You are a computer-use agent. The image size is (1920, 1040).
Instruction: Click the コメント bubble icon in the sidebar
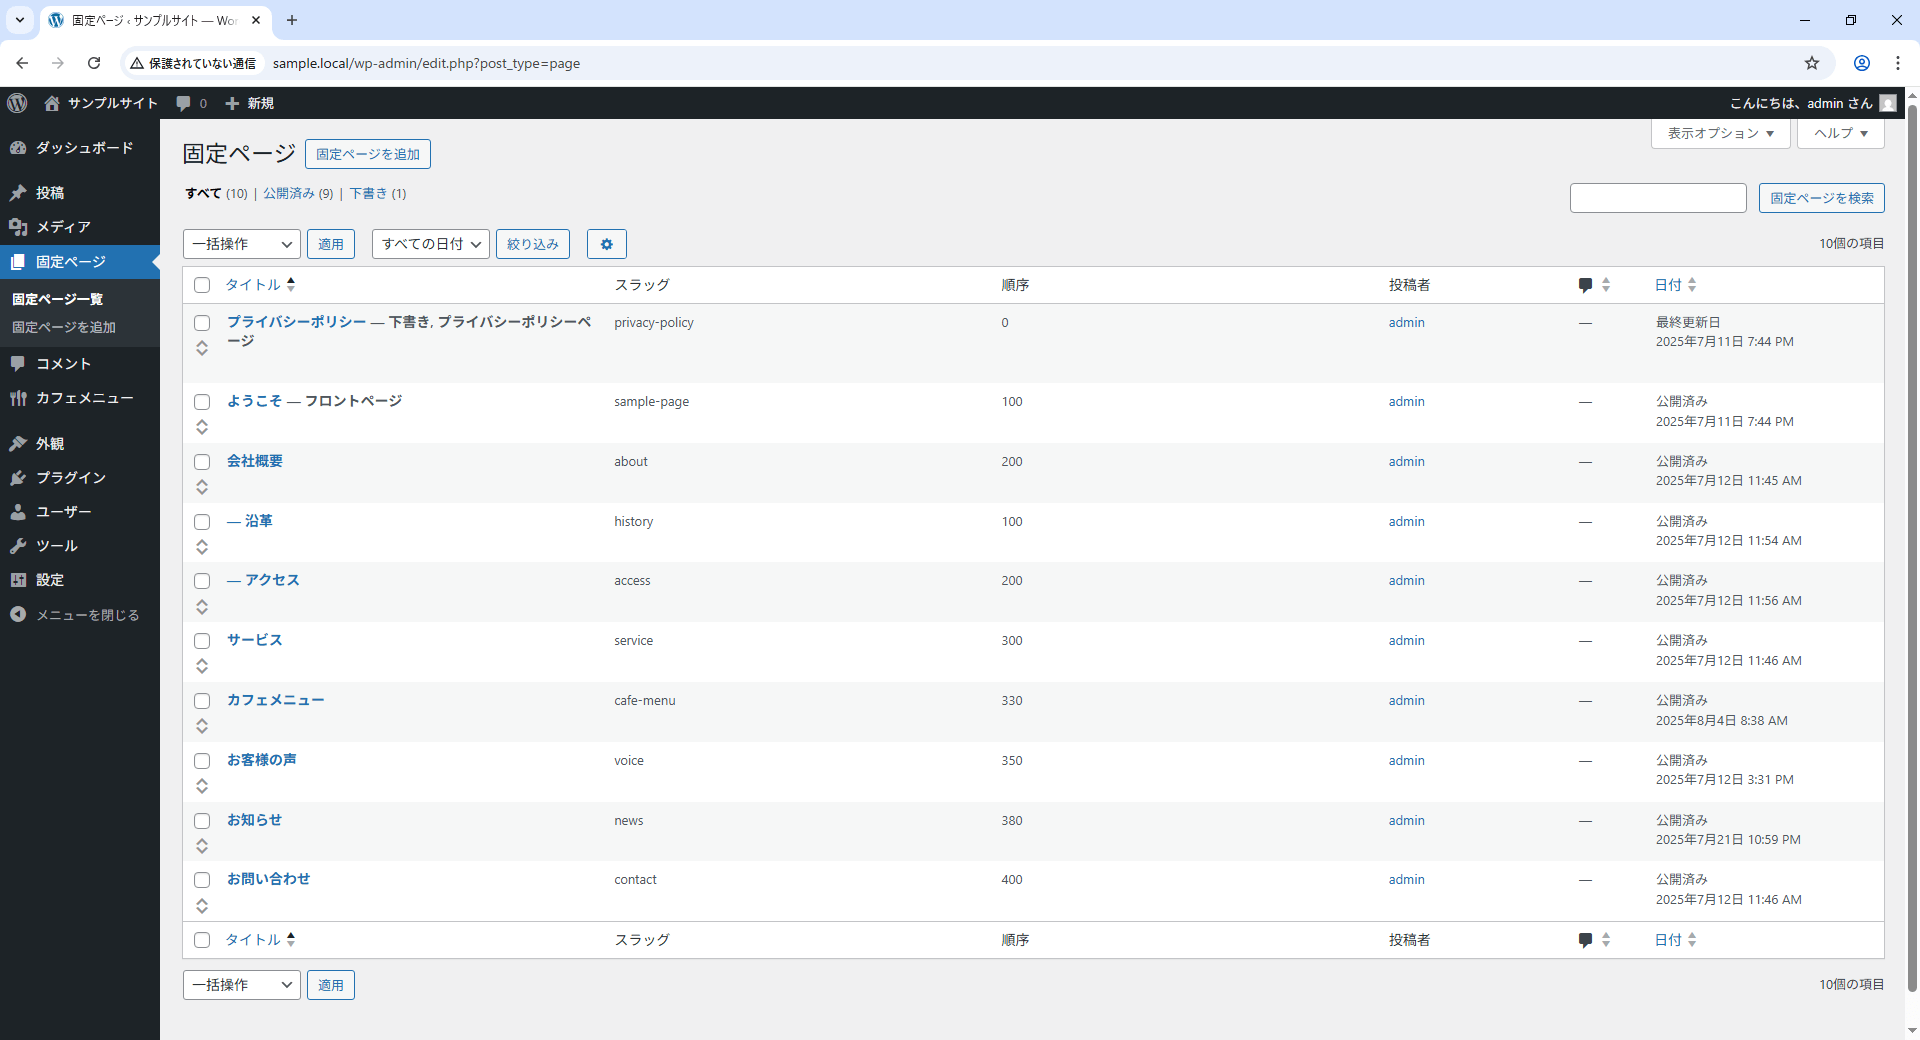pyautogui.click(x=18, y=364)
